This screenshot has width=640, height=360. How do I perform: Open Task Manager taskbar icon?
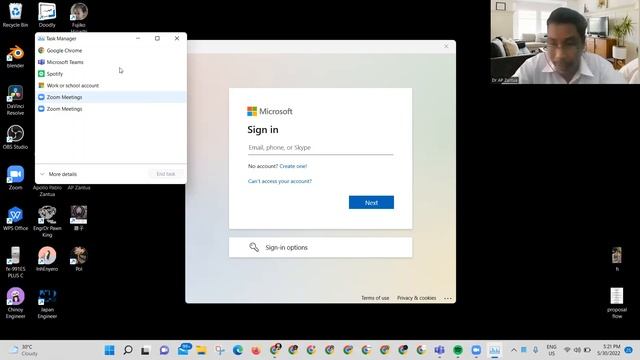click(x=494, y=350)
